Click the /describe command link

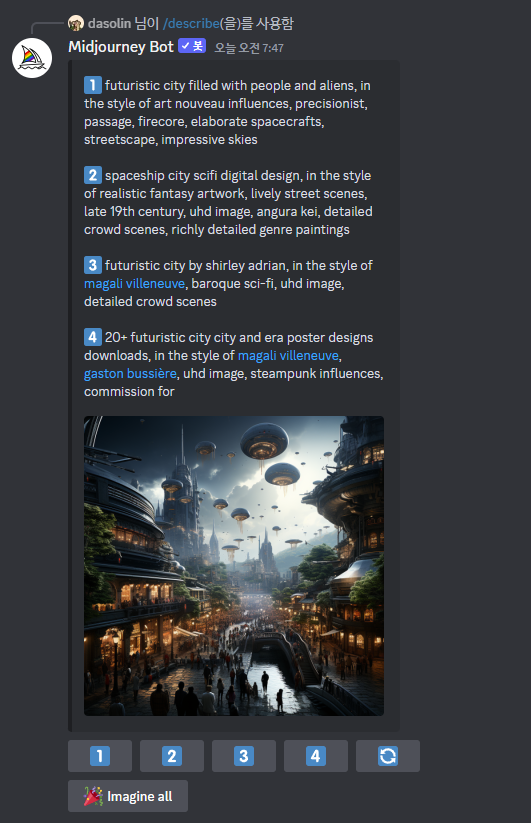(191, 23)
